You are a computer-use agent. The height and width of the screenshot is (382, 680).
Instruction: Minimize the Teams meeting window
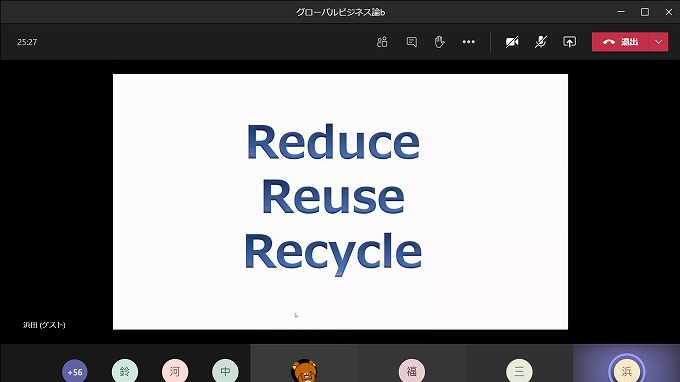[x=621, y=12]
